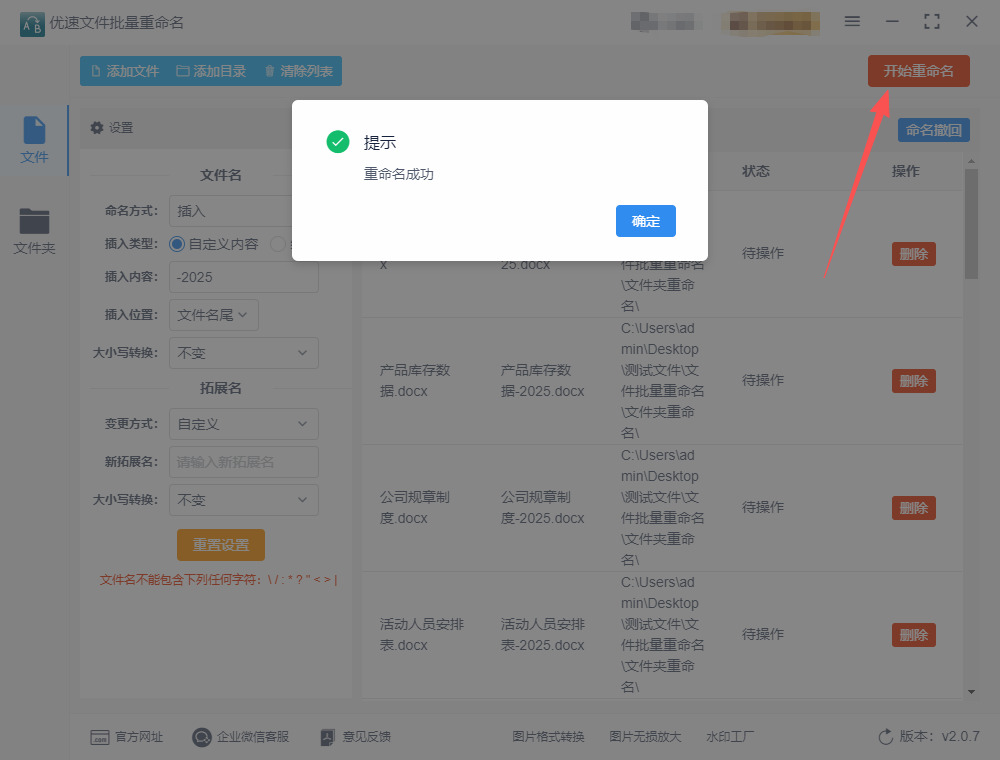Open the 命名方式 dropdown showing 插入
Image resolution: width=1000 pixels, height=760 pixels.
(244, 211)
